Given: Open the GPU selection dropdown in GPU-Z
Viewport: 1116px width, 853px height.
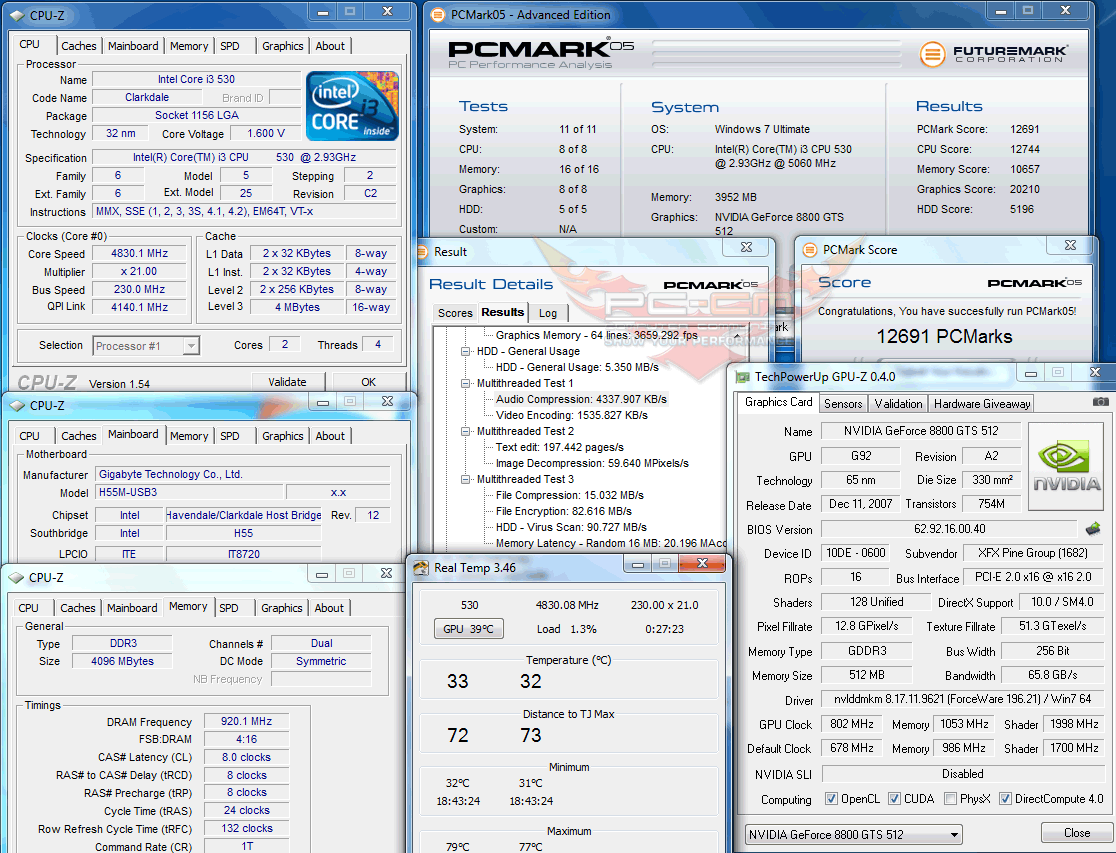Looking at the screenshot, I should (x=853, y=834).
